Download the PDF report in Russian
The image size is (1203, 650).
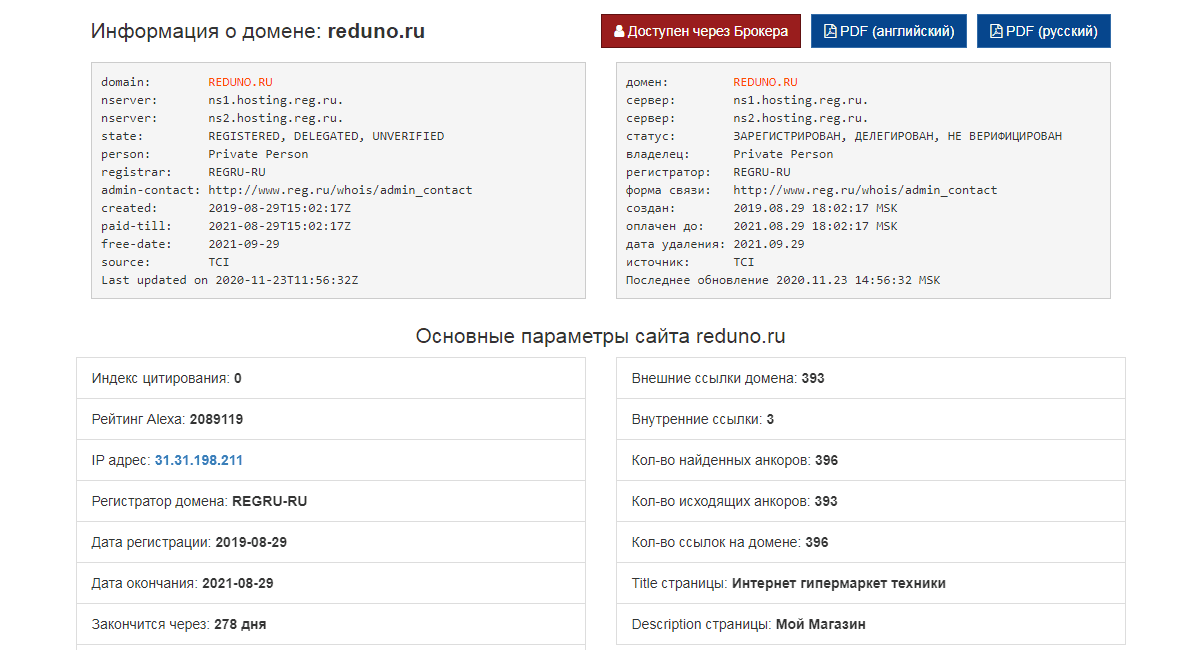[x=1043, y=31]
